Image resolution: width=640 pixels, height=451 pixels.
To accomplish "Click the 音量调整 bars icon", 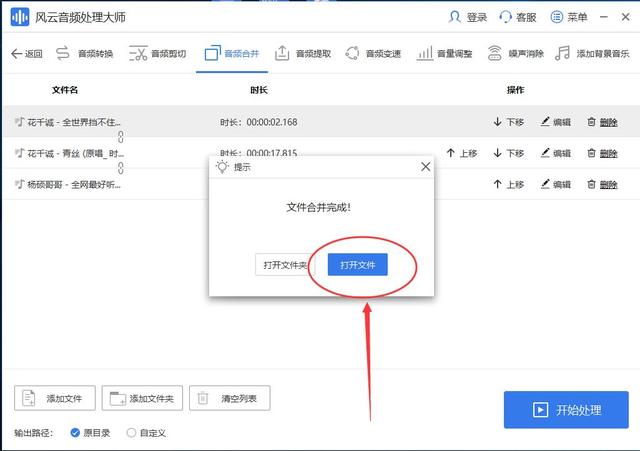I will pos(424,53).
